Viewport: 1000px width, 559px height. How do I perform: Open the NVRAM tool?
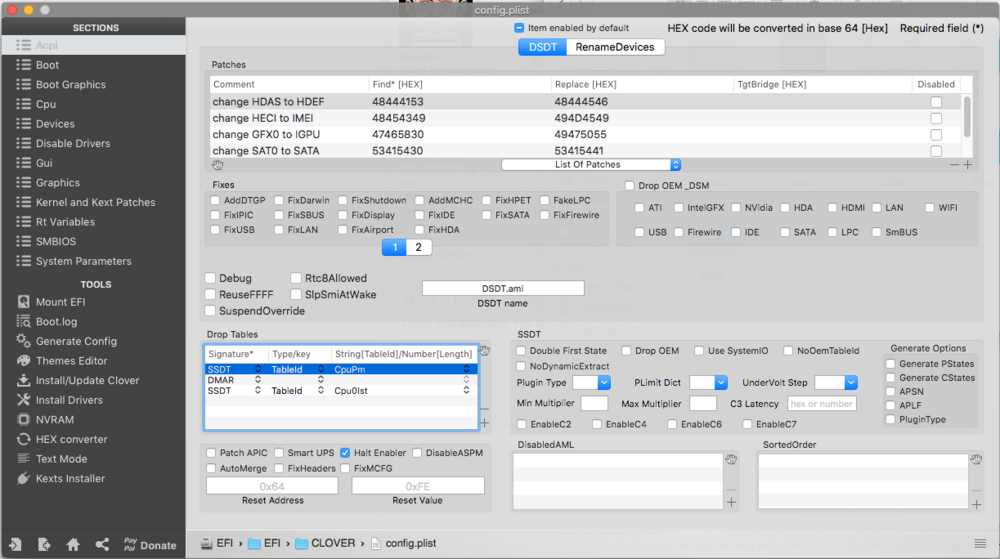point(55,420)
